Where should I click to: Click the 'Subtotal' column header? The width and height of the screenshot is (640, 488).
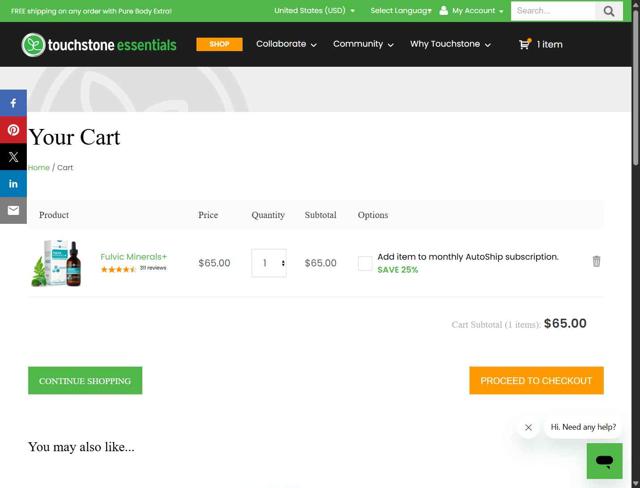point(320,215)
